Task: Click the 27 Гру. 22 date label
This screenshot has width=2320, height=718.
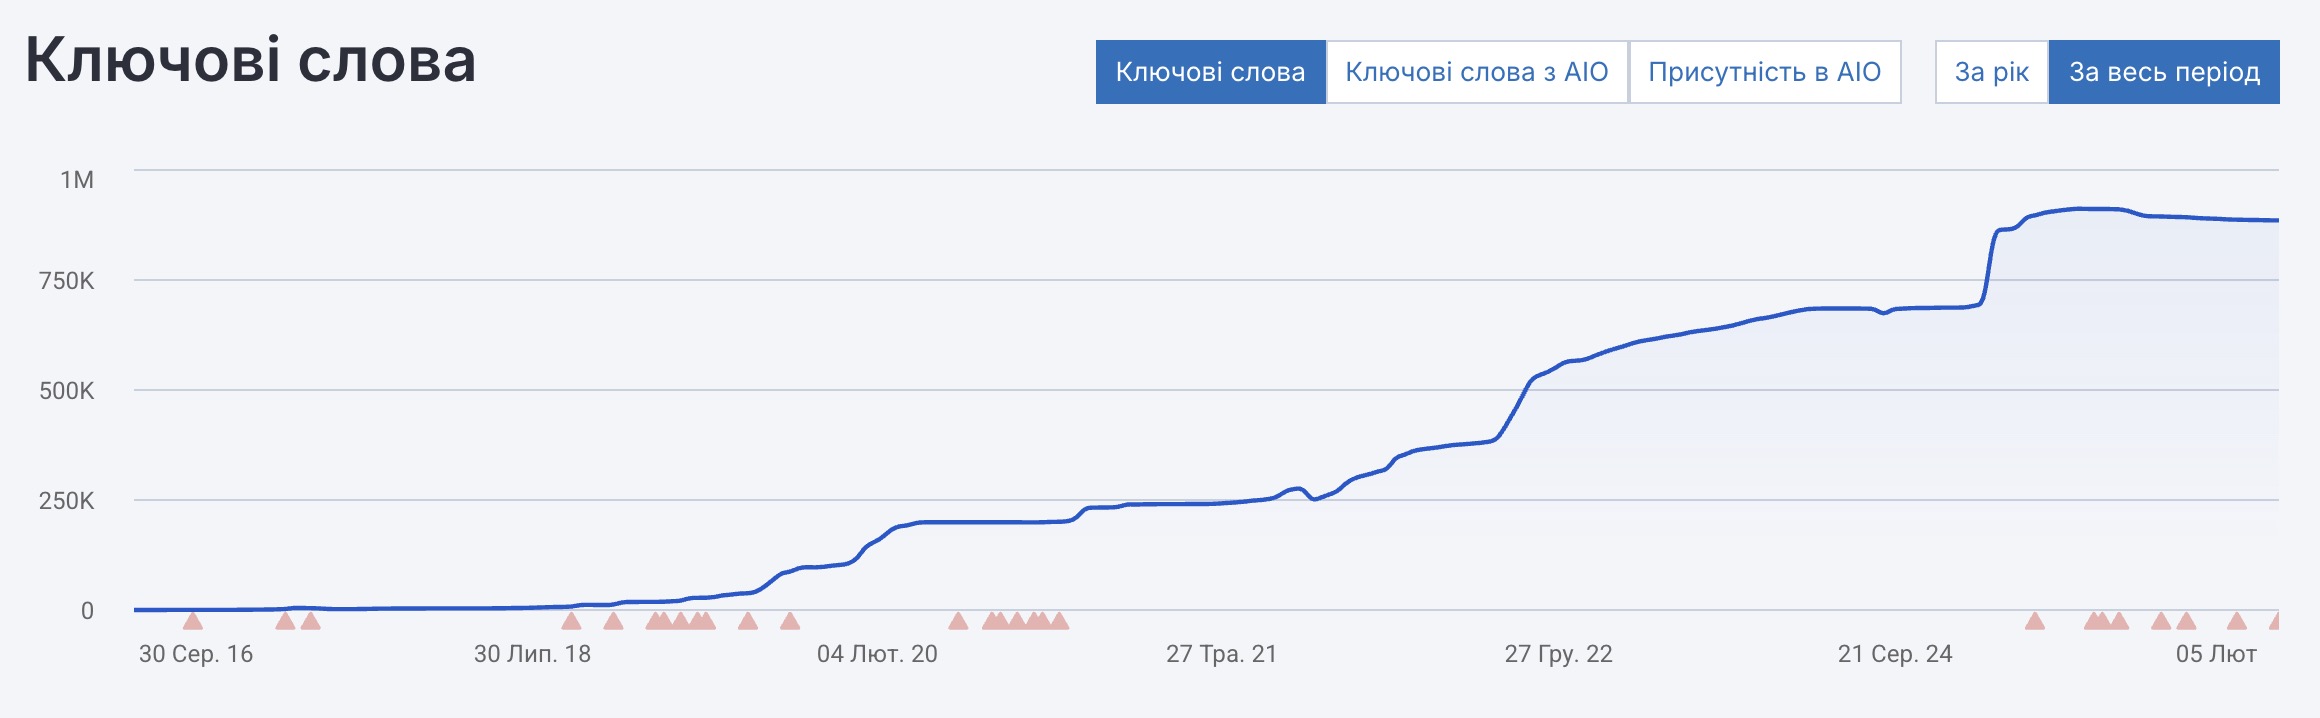Action: point(1558,654)
